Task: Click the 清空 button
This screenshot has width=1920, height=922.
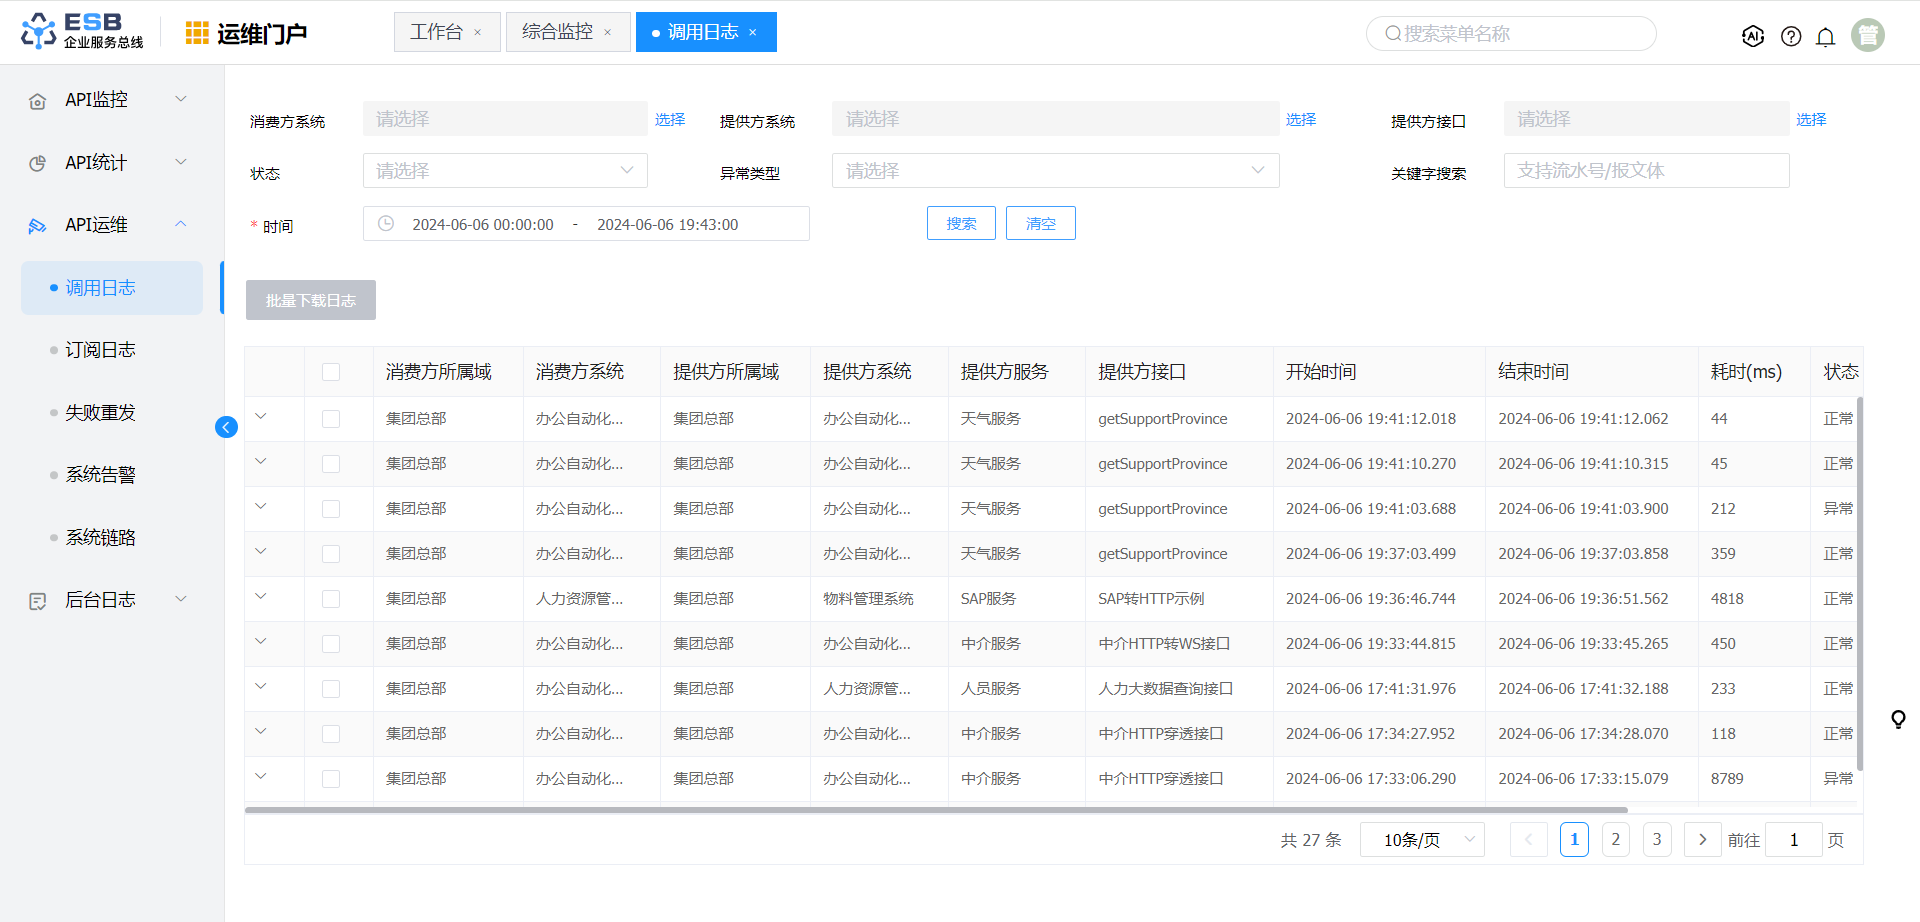Action: 1040,223
